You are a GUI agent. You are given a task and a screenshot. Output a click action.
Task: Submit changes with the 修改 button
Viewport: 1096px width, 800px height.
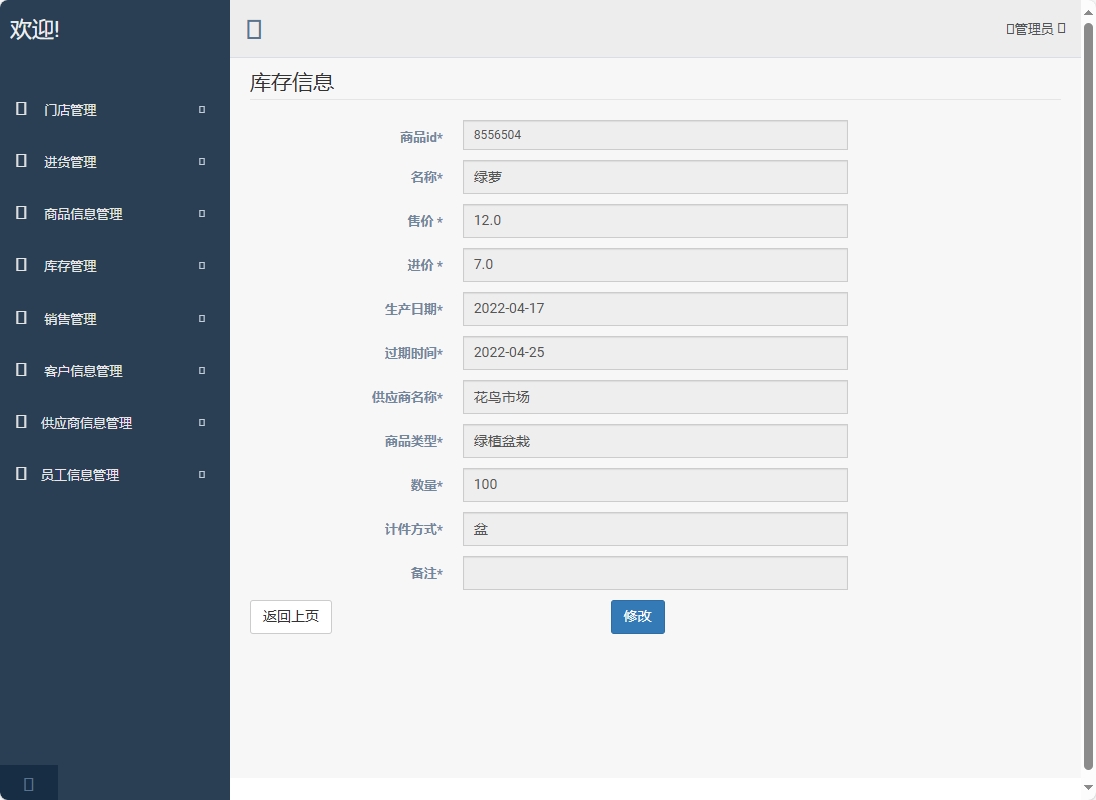(x=637, y=617)
